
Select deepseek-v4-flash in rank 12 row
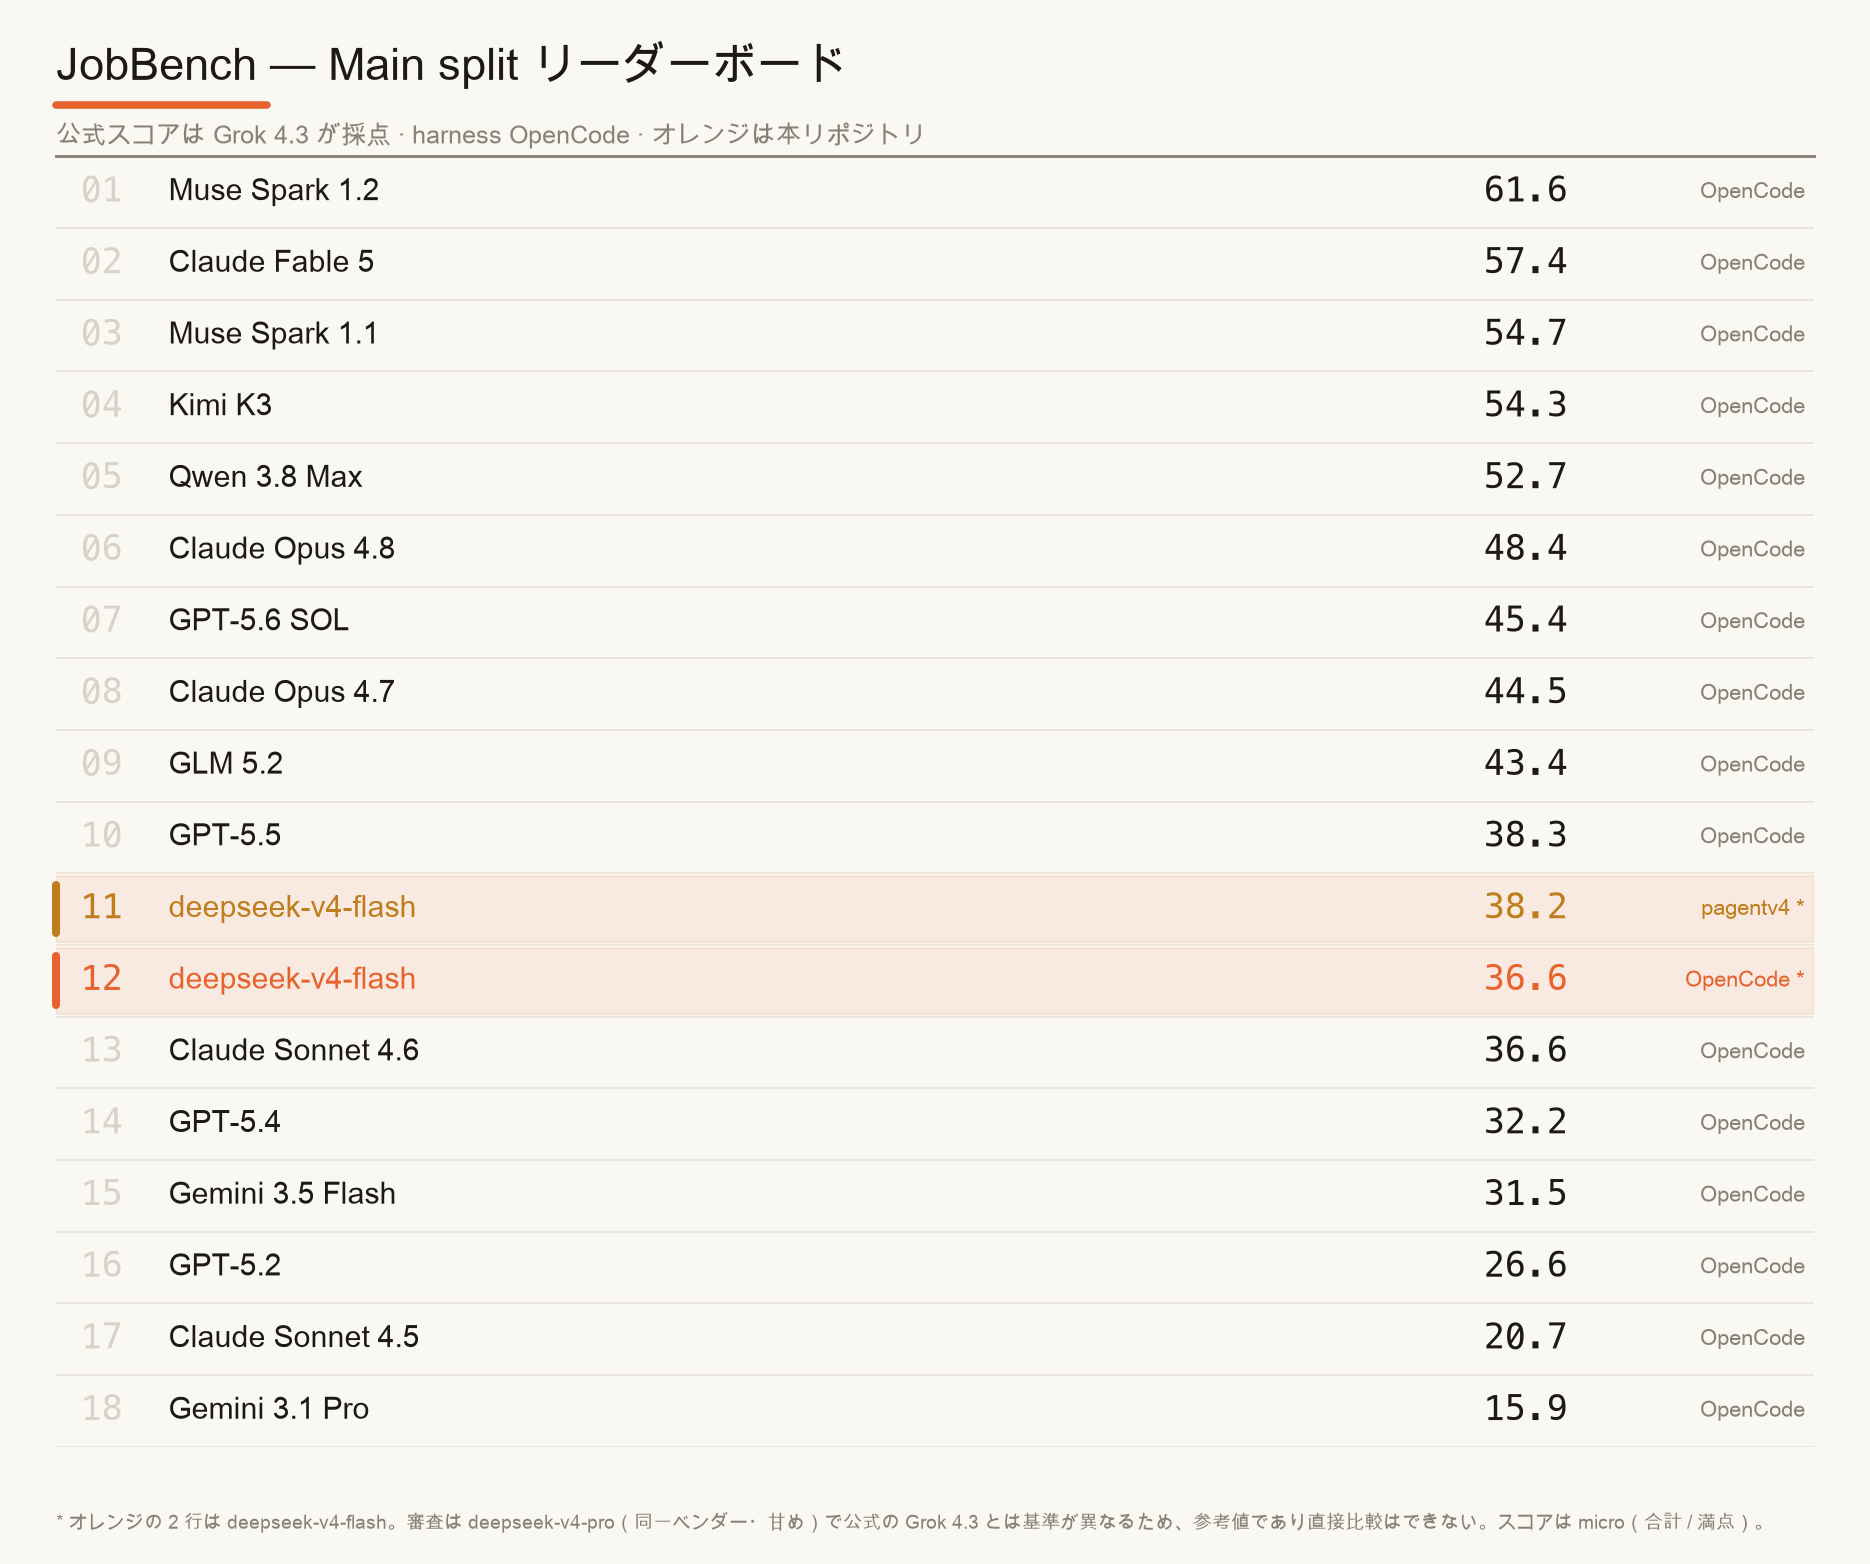point(292,979)
